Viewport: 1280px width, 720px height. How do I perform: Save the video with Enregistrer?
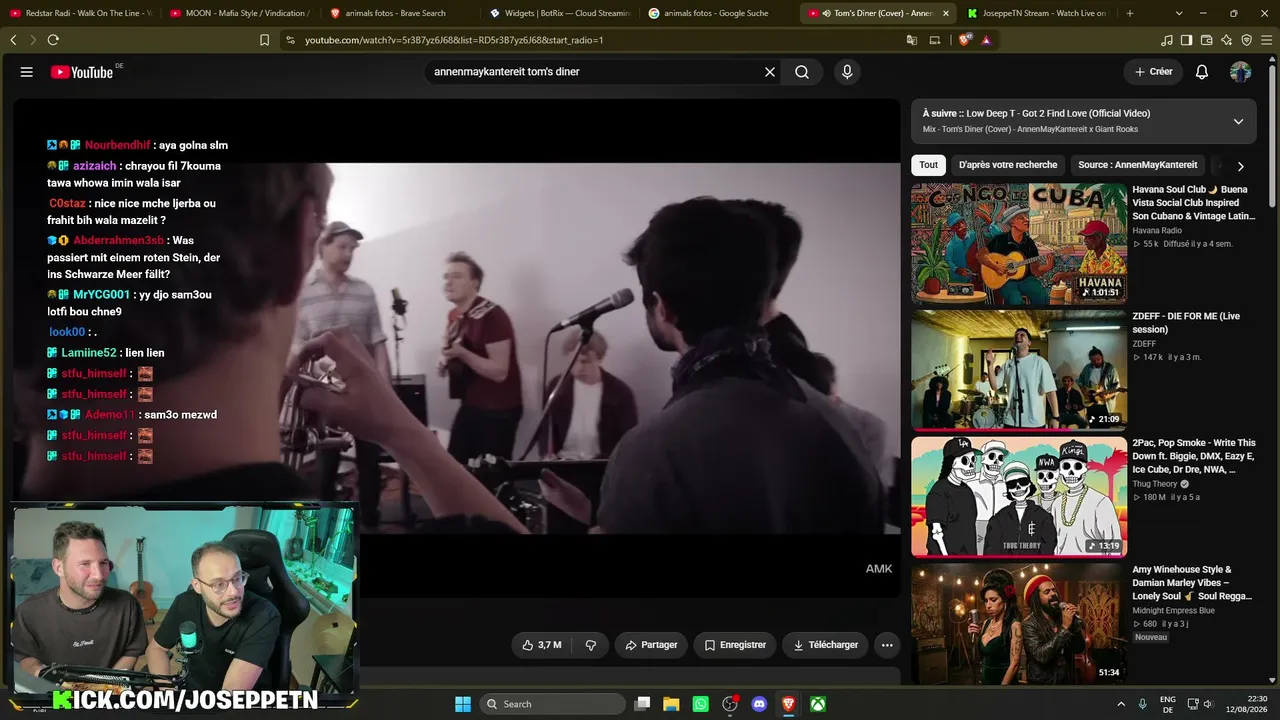tap(735, 645)
